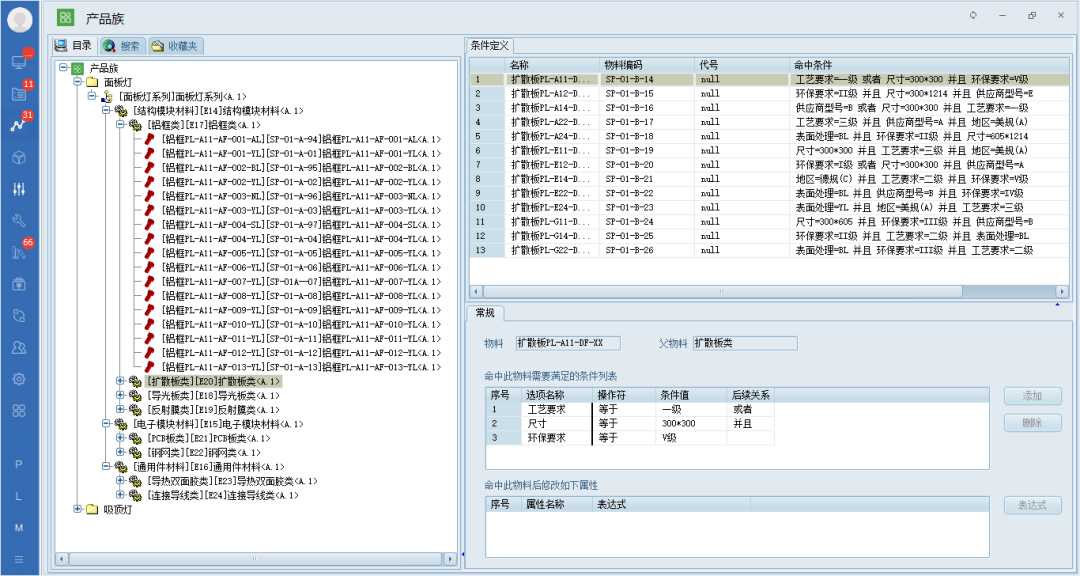Viewport: 1080px width, 576px height.
Task: Expand the [扩散板类][E20] node
Action: coord(121,381)
